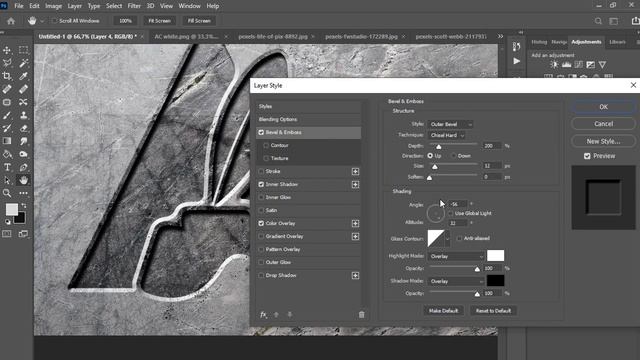Uncheck the Bevel & Emboss effect

261,132
